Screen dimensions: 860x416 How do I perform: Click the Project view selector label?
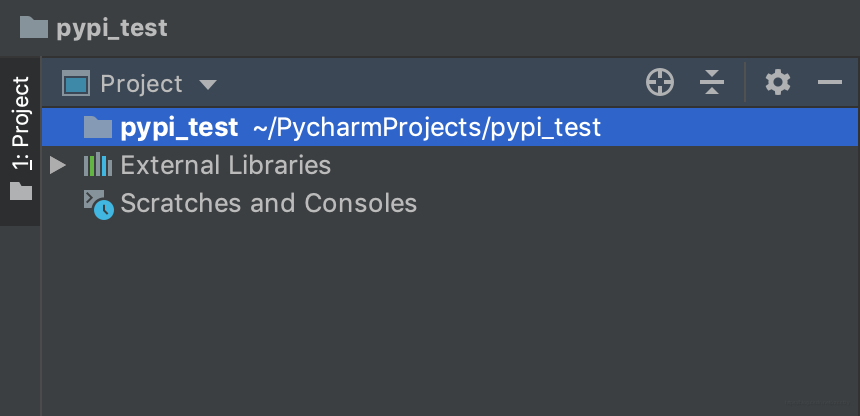coord(141,84)
